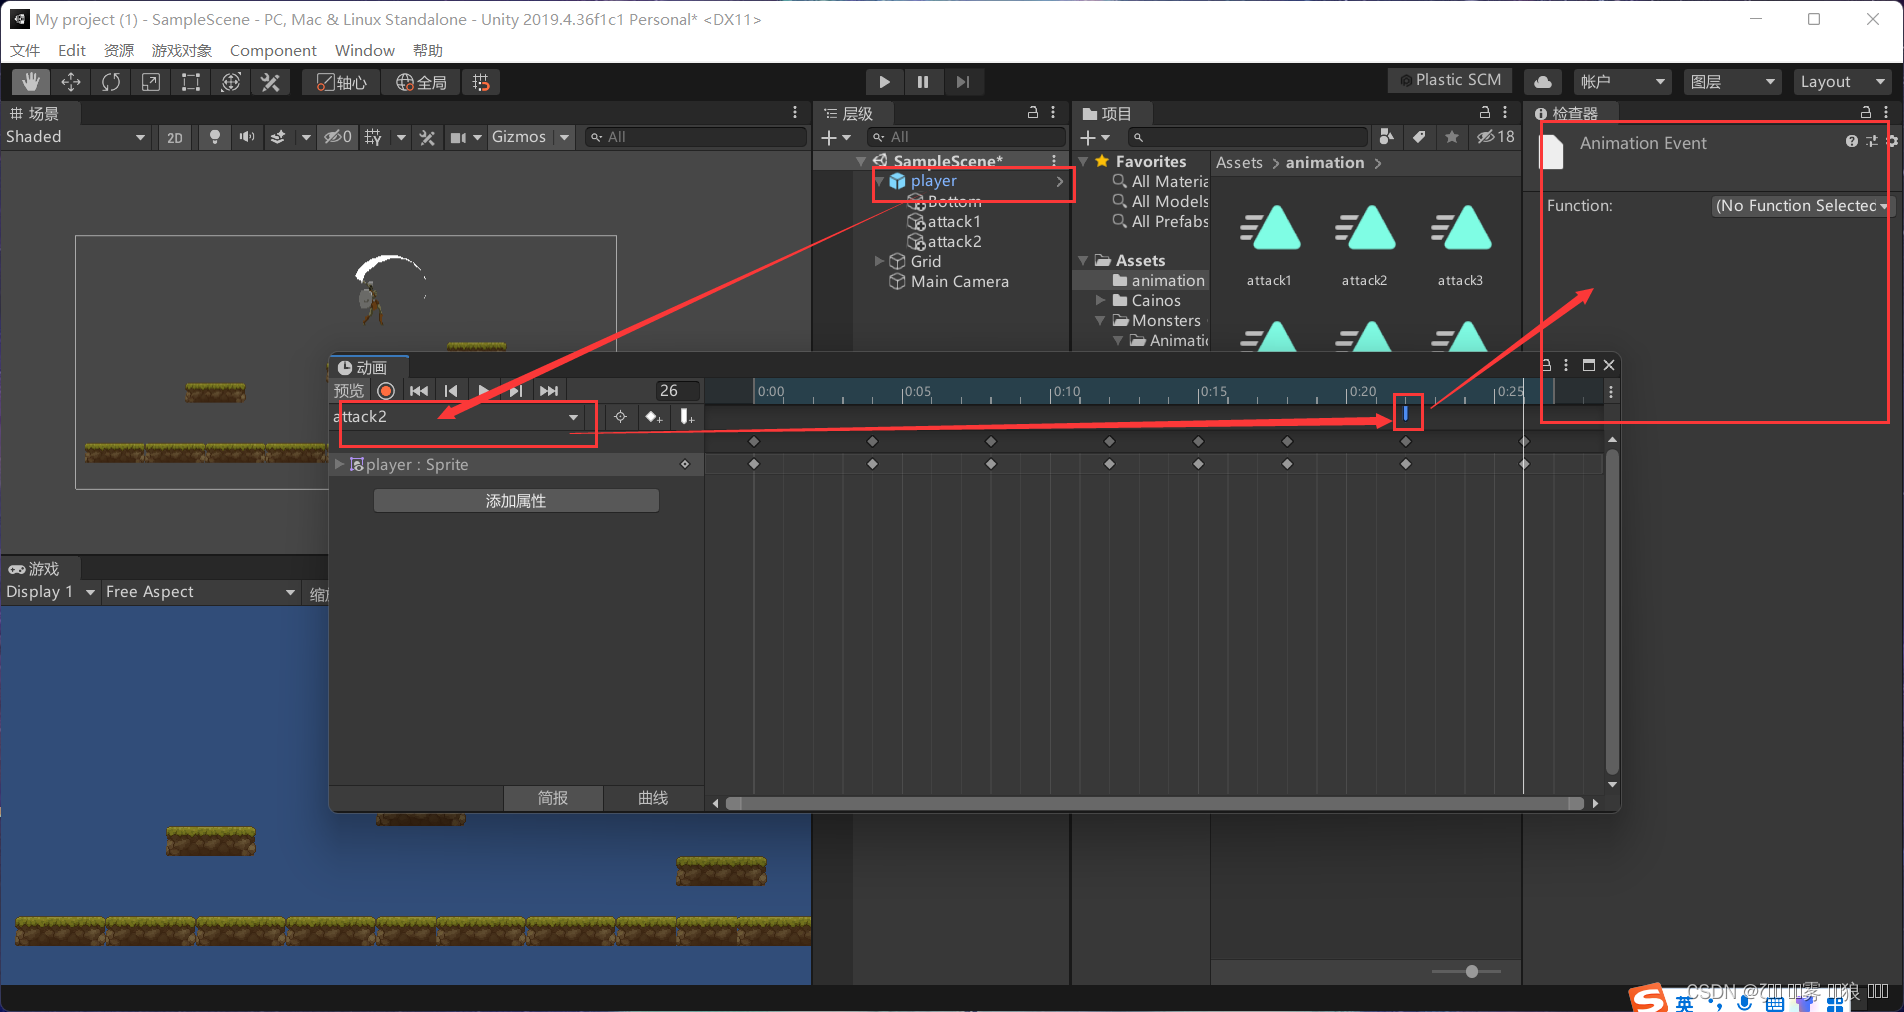Save search to Favorites star icon
The height and width of the screenshot is (1012, 1904).
click(x=1452, y=137)
